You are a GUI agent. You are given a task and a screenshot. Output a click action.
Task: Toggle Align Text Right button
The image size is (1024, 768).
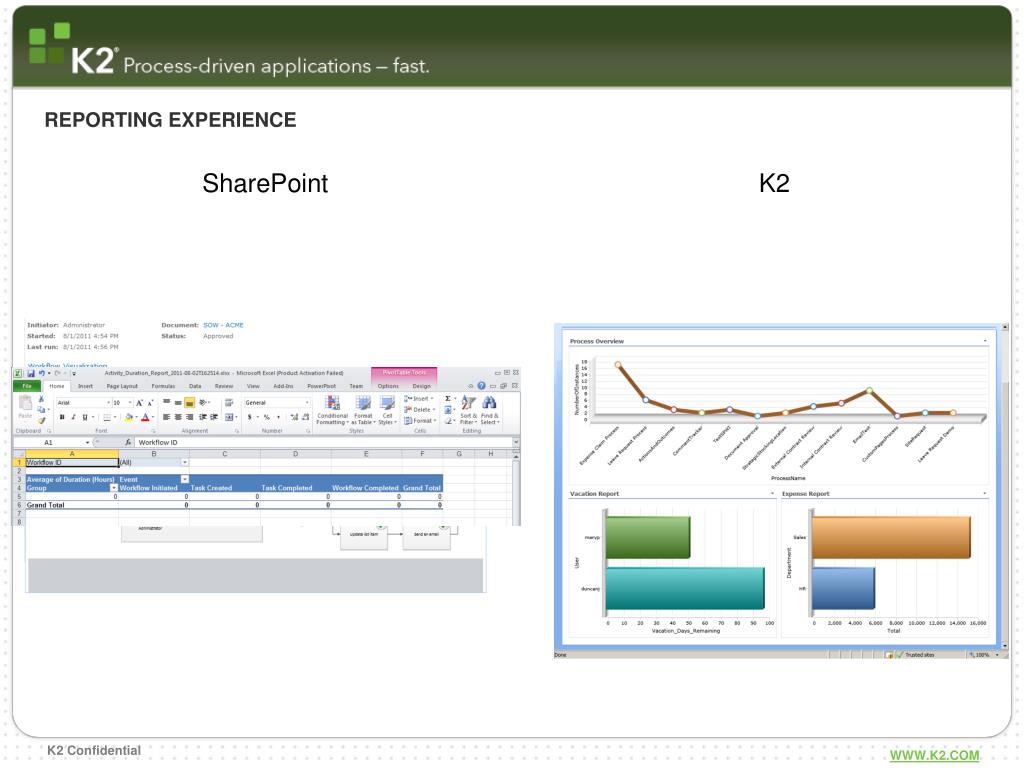click(189, 417)
